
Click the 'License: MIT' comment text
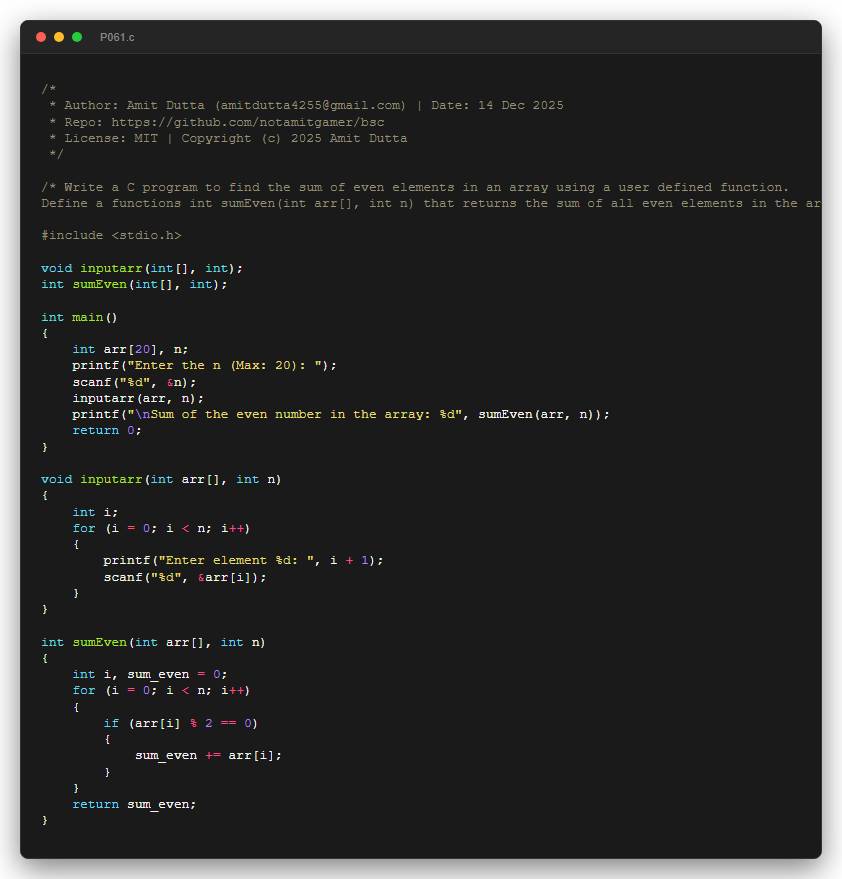click(111, 138)
